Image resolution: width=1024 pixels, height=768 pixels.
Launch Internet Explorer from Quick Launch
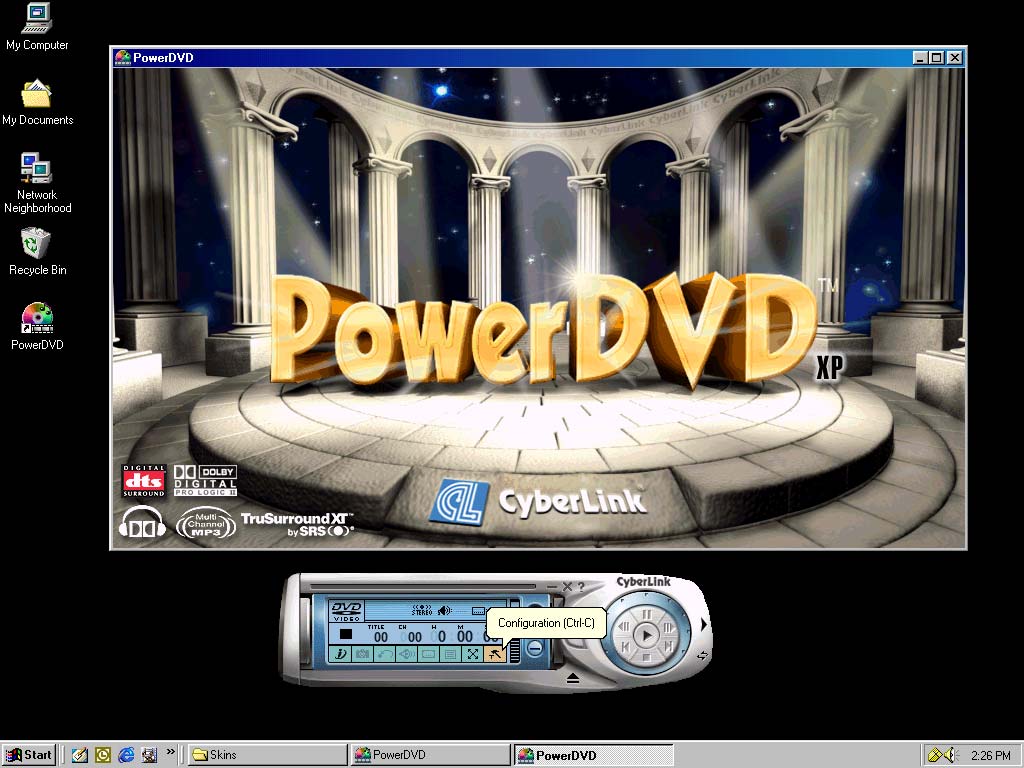(126, 755)
